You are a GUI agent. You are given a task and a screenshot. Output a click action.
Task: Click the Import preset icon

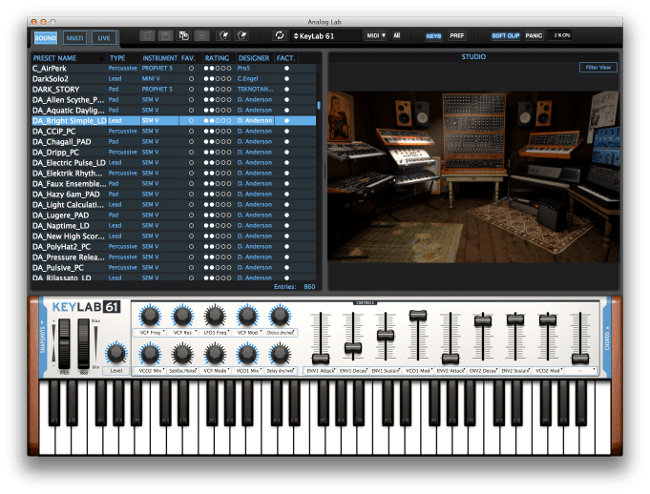coord(224,36)
